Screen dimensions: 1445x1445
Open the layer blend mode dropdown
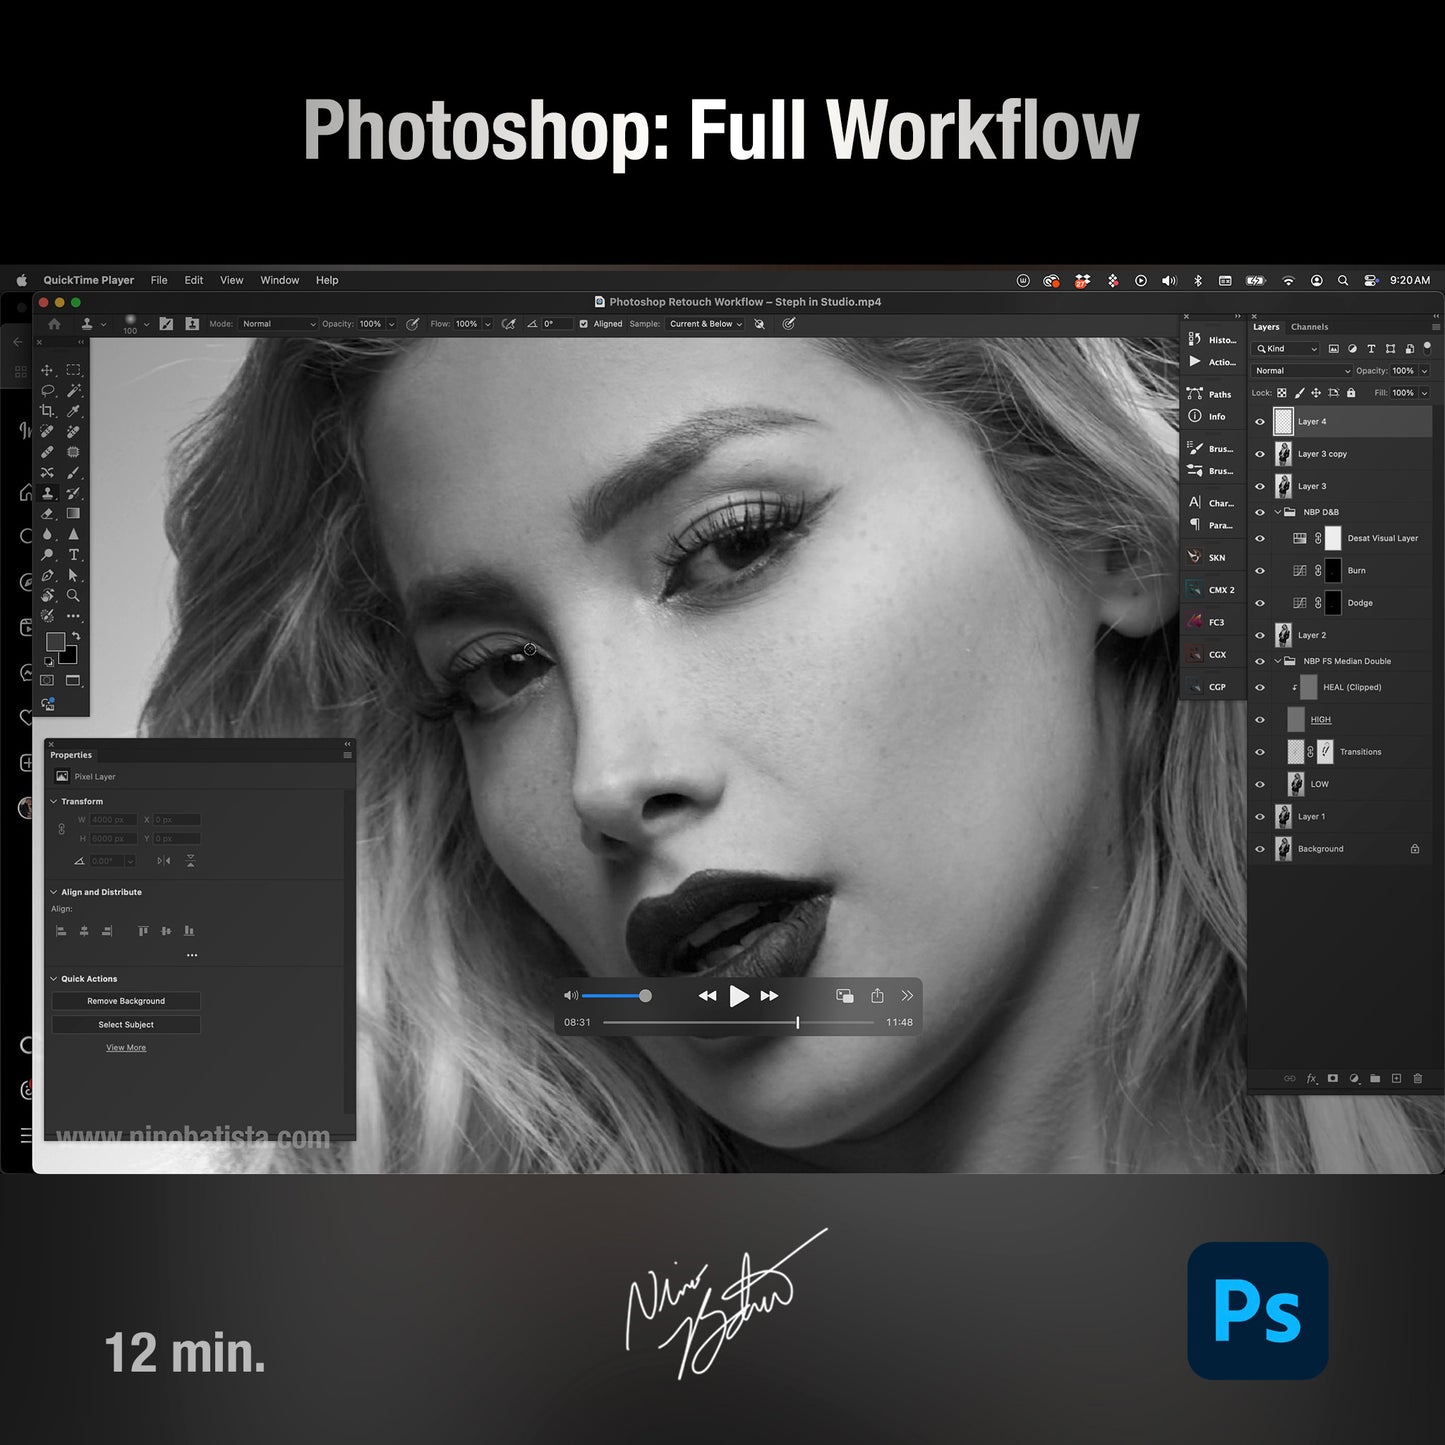click(1300, 370)
